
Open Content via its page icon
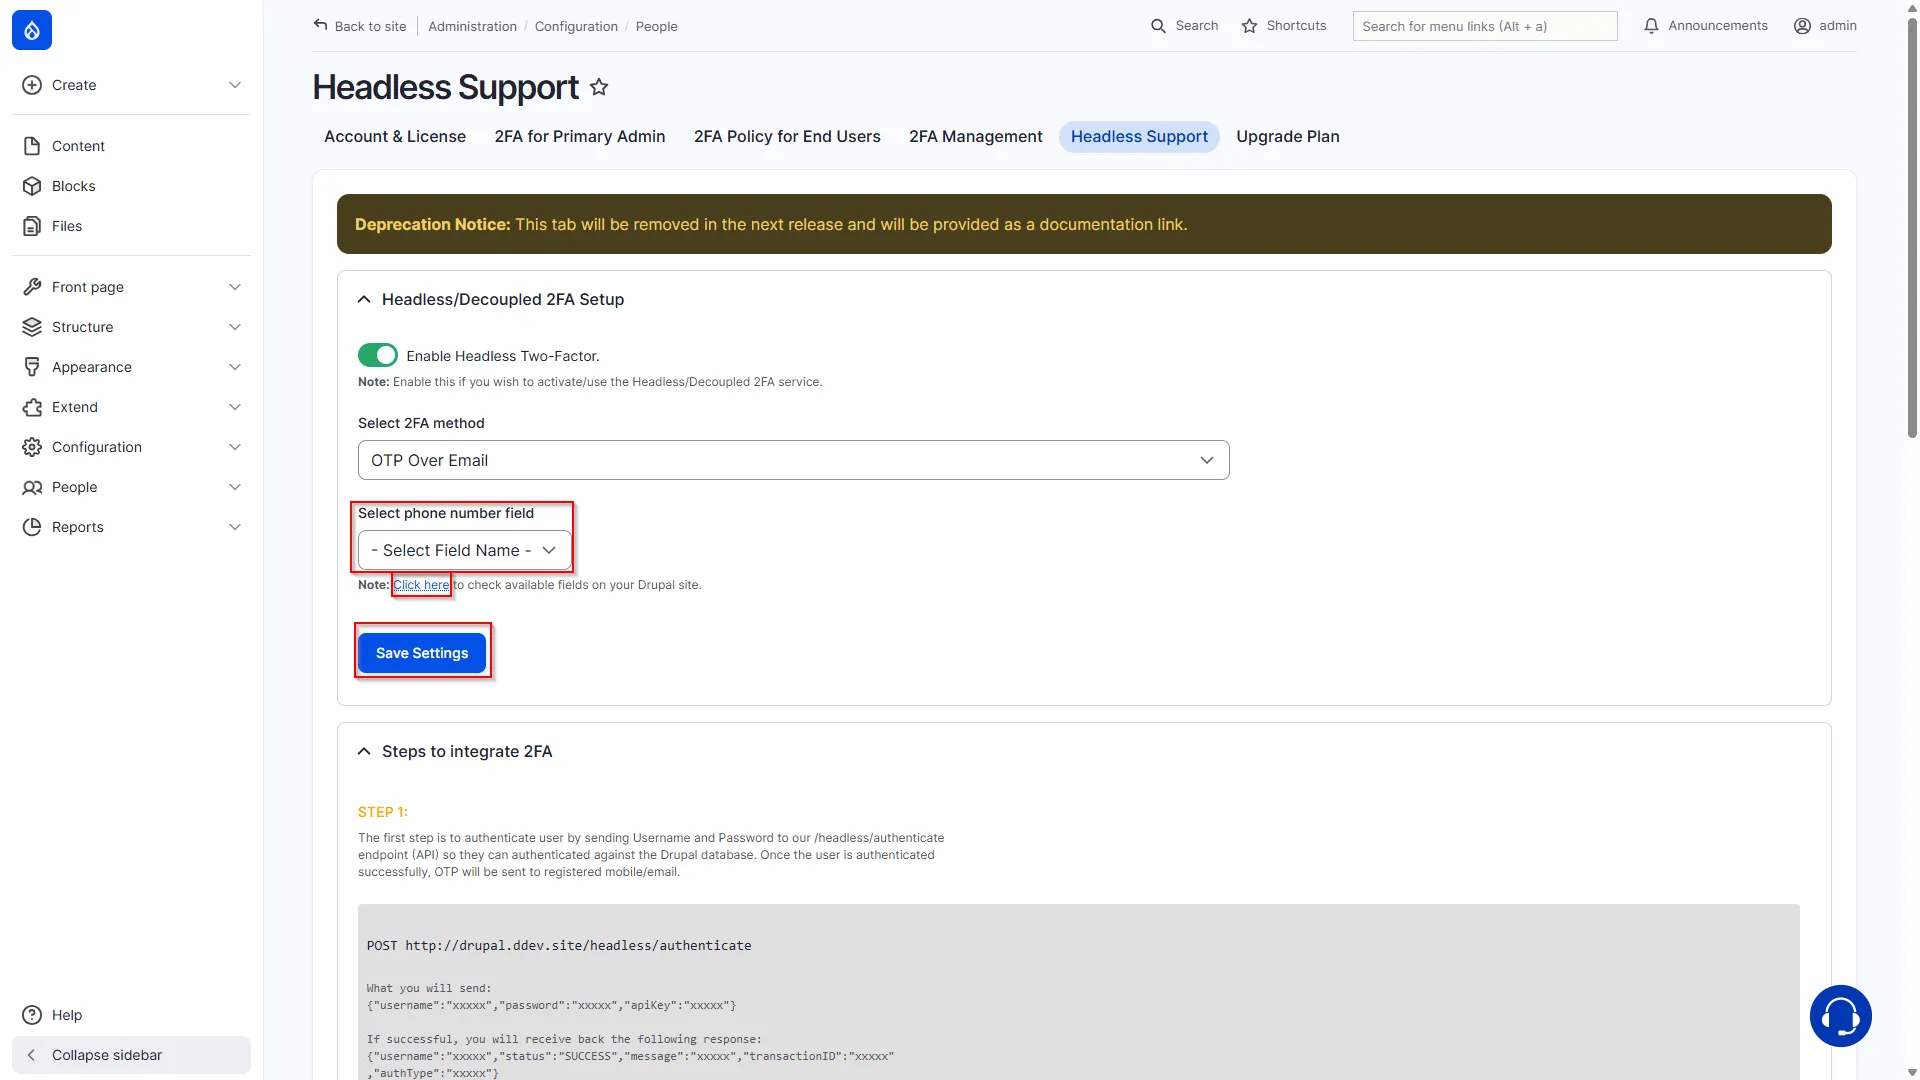pos(32,146)
